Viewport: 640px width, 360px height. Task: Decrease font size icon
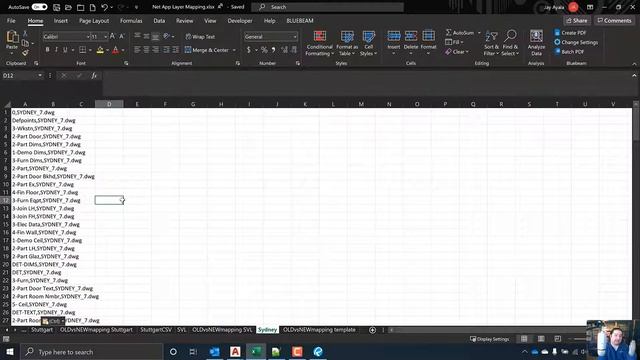click(x=122, y=36)
